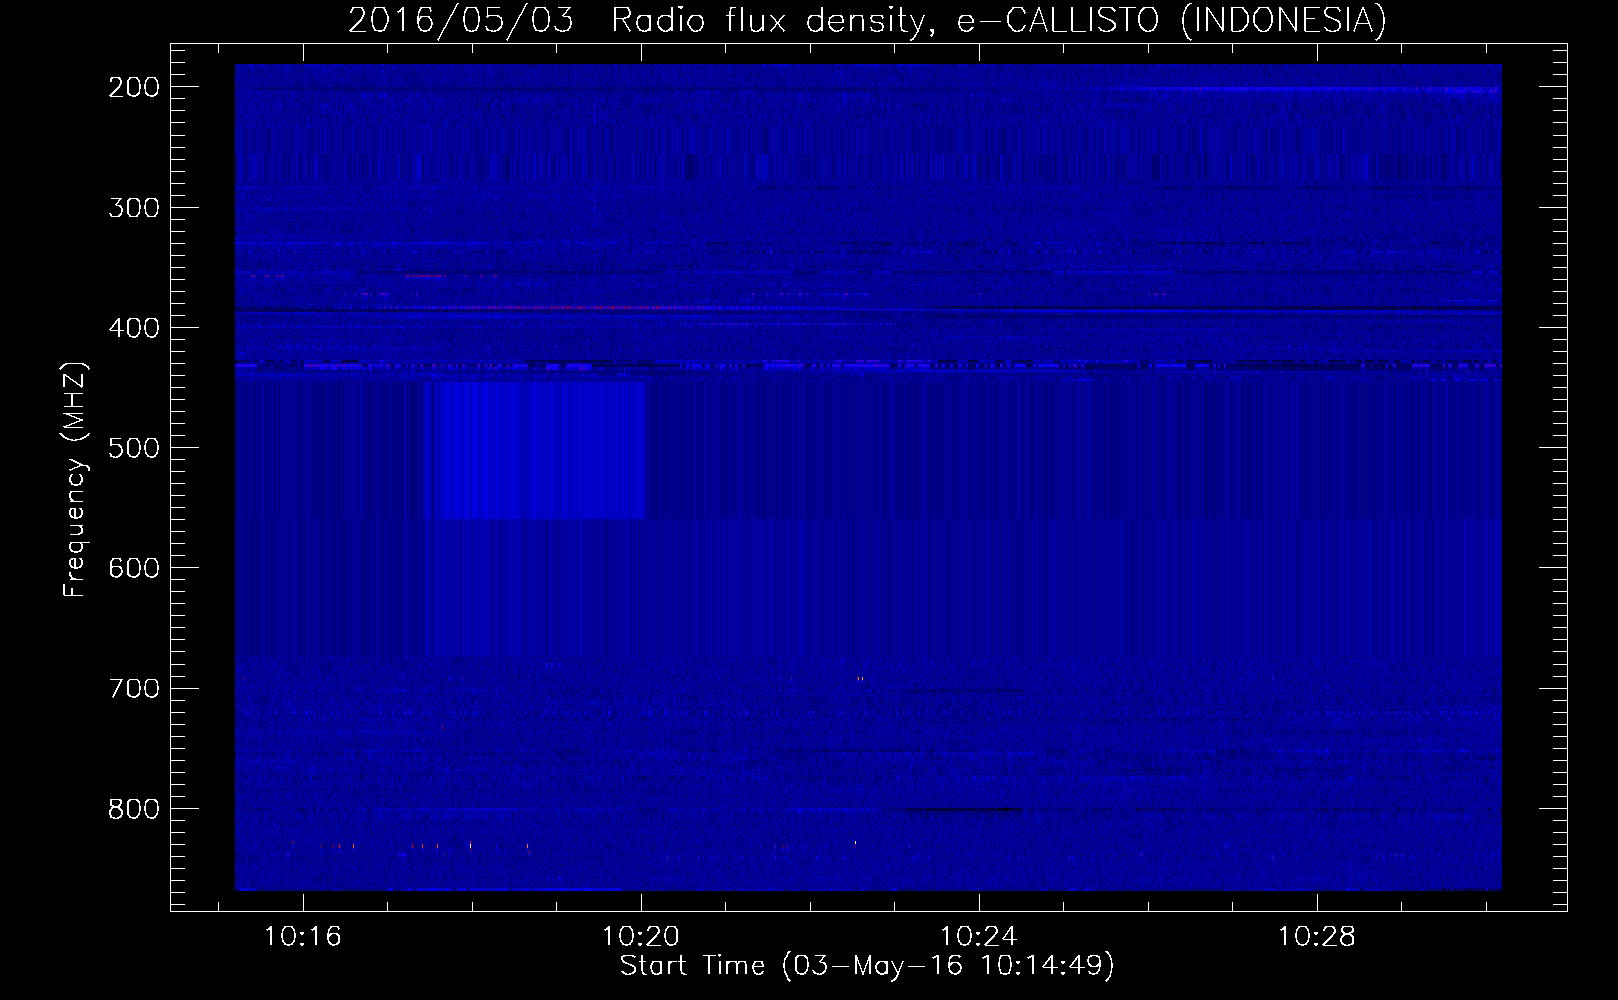This screenshot has height=1000, width=1618.
Task: Click the 700 frequency tick label
Action: point(134,688)
